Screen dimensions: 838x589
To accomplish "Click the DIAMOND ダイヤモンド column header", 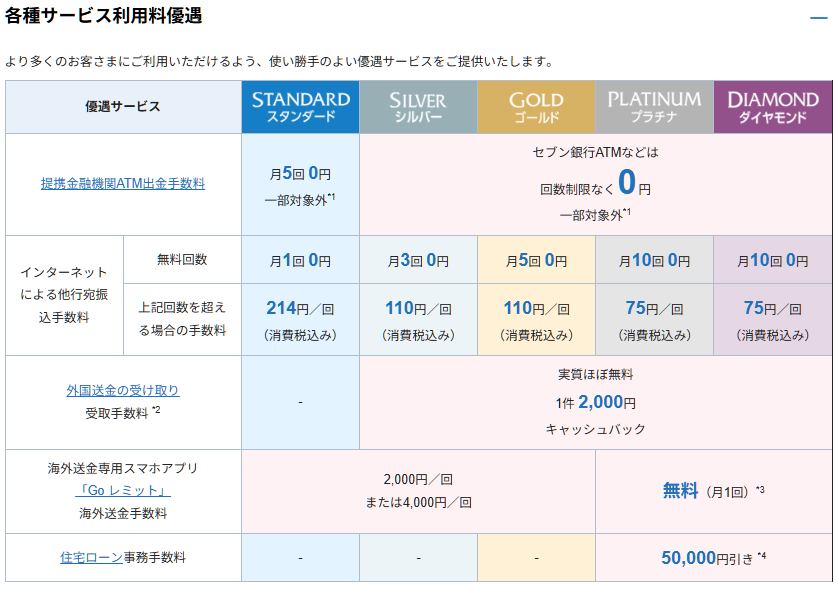I will tap(773, 107).
